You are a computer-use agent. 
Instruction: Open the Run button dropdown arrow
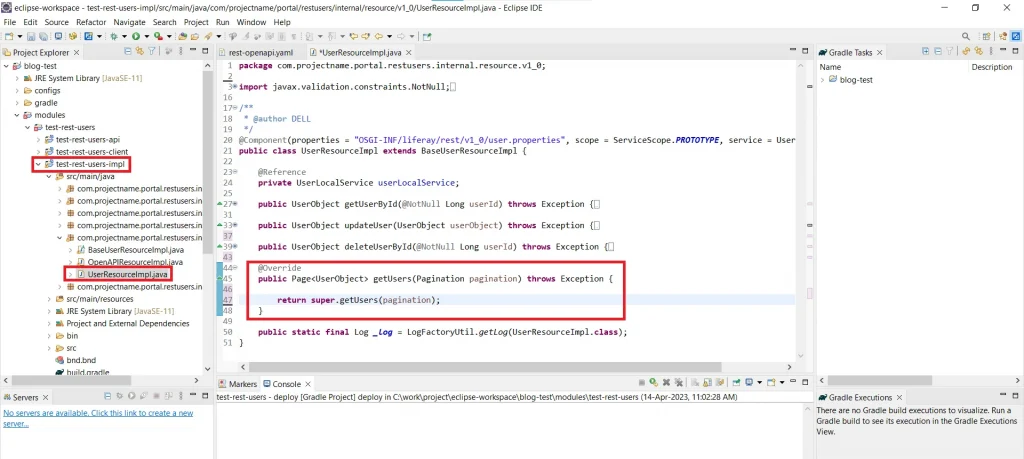(147, 37)
